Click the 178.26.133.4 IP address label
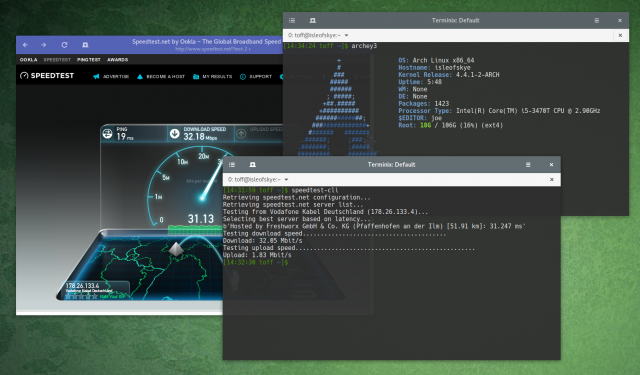The image size is (640, 375). [x=82, y=286]
